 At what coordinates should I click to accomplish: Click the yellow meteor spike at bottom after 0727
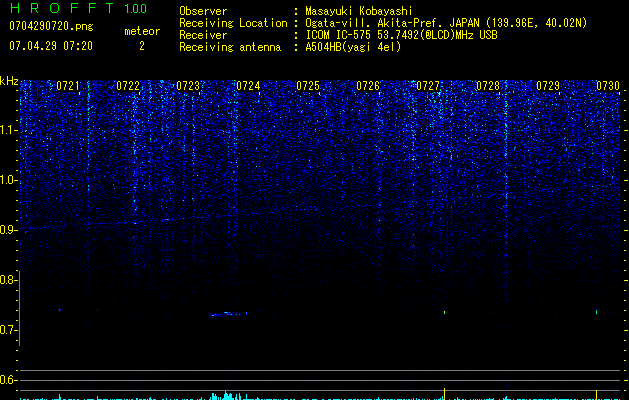[444, 394]
